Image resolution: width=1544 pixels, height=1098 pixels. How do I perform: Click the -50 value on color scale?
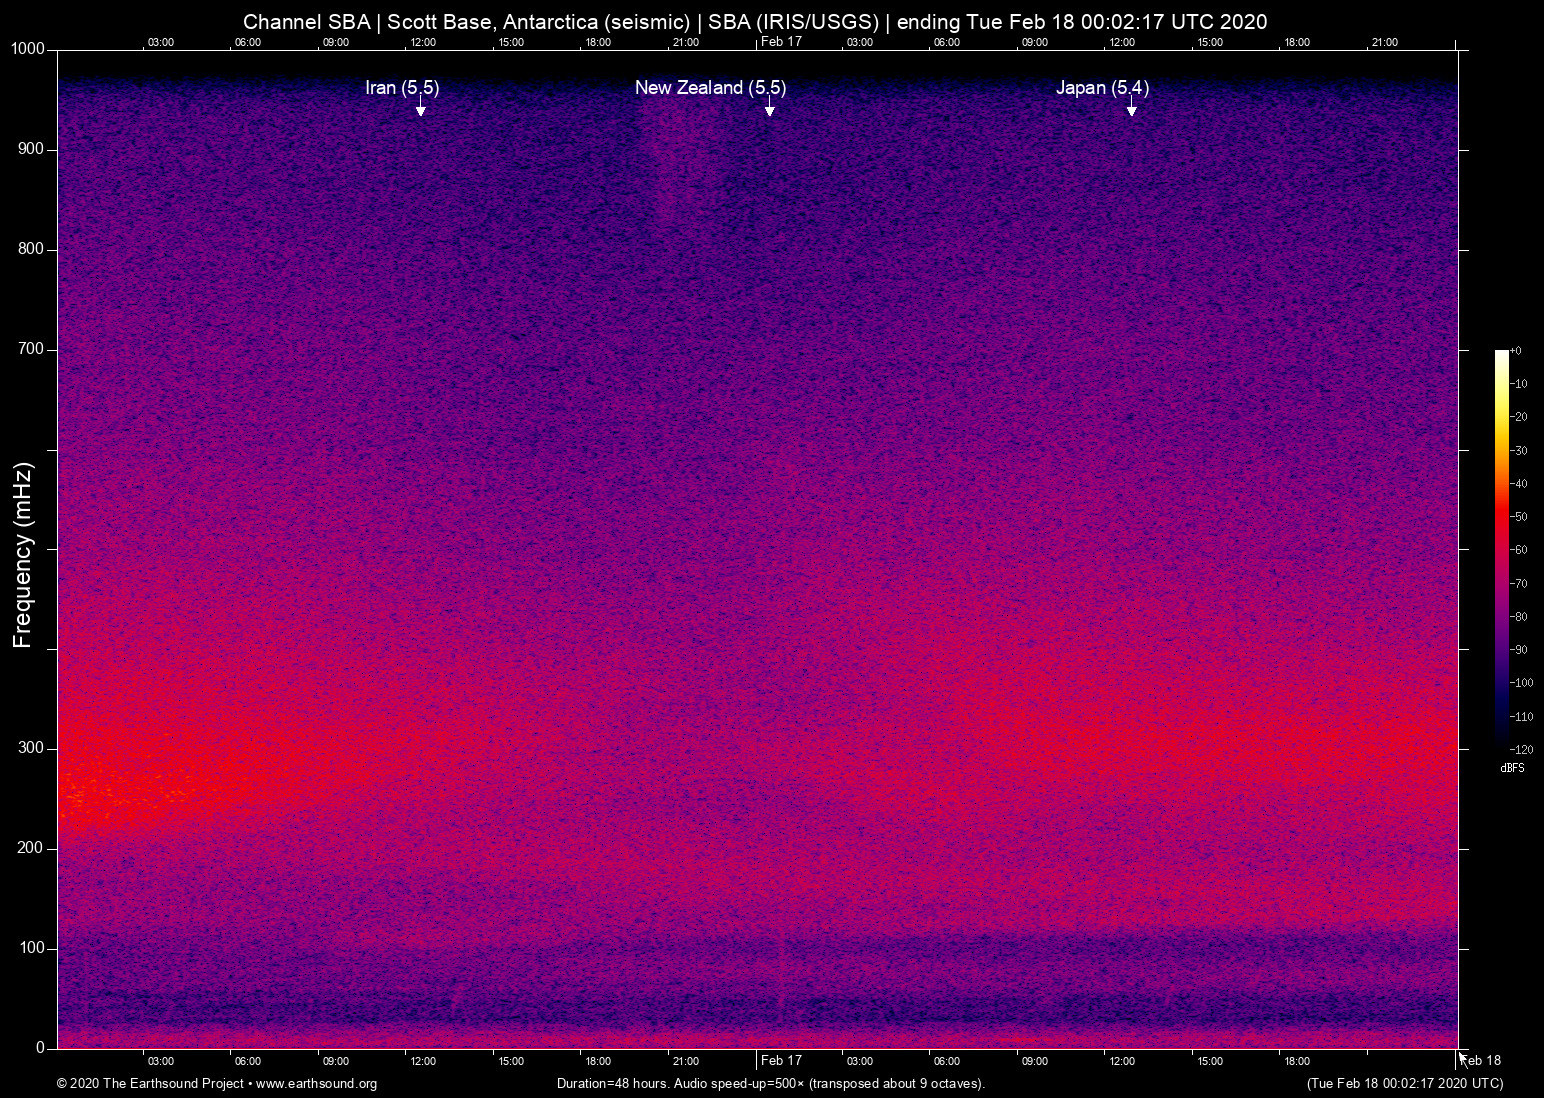[x=1519, y=517]
